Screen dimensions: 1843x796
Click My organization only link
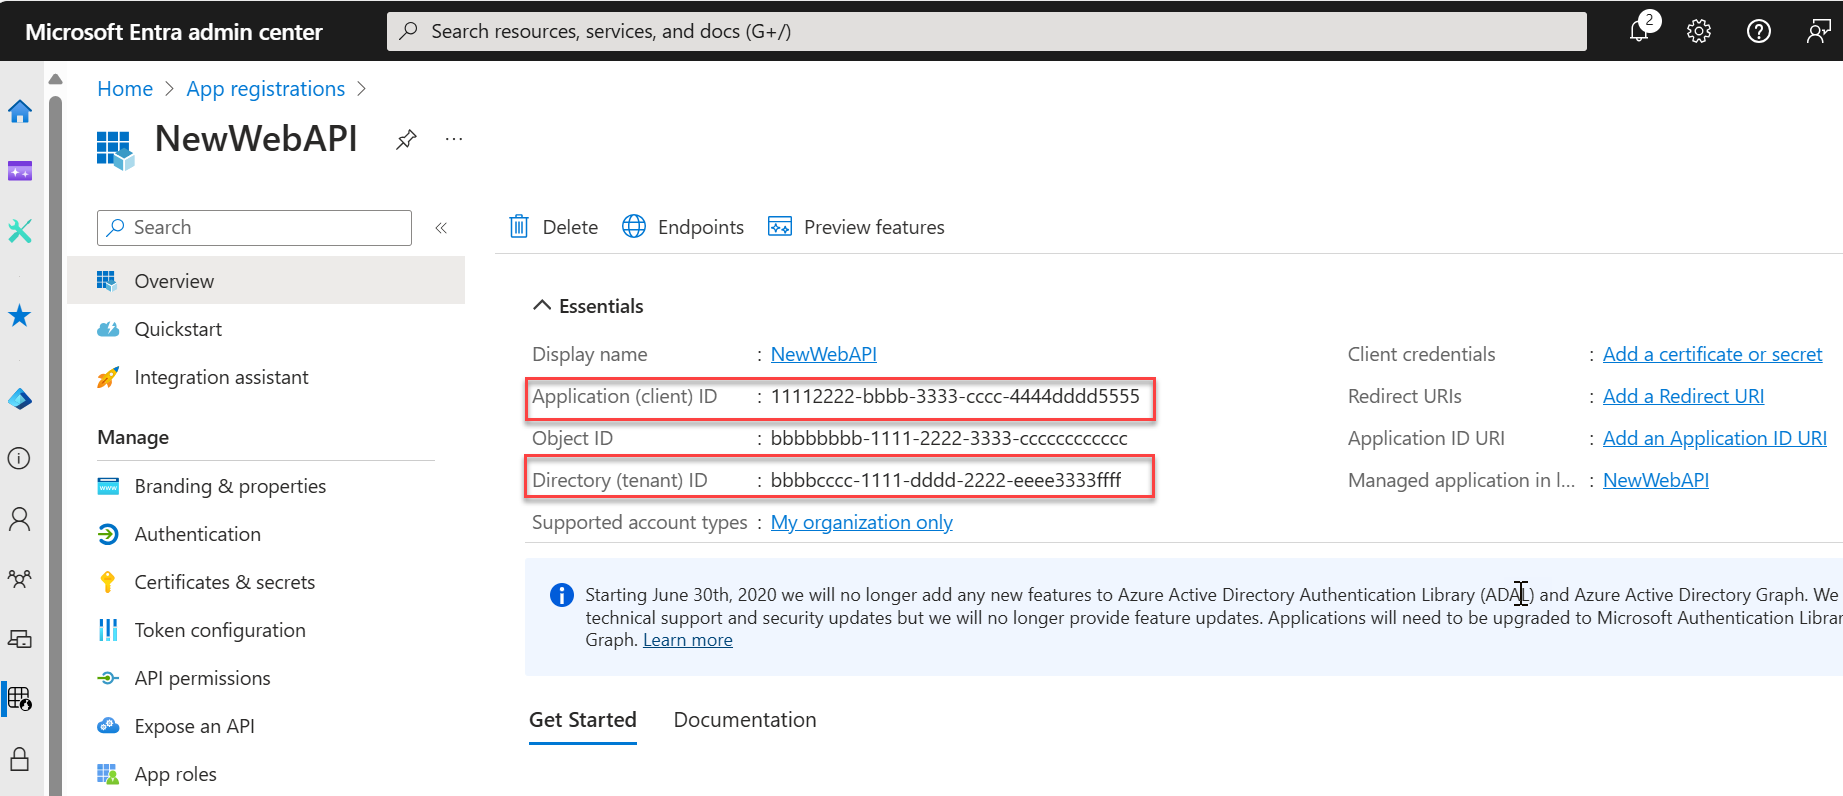point(862,522)
